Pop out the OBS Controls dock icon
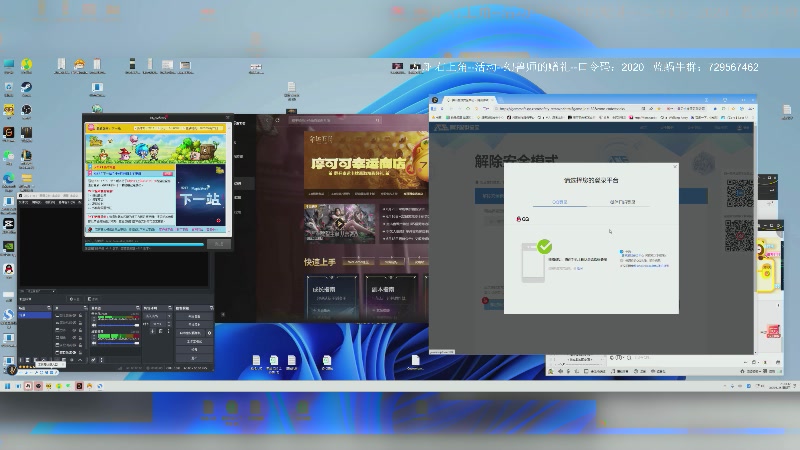This screenshot has height=450, width=800. click(212, 308)
